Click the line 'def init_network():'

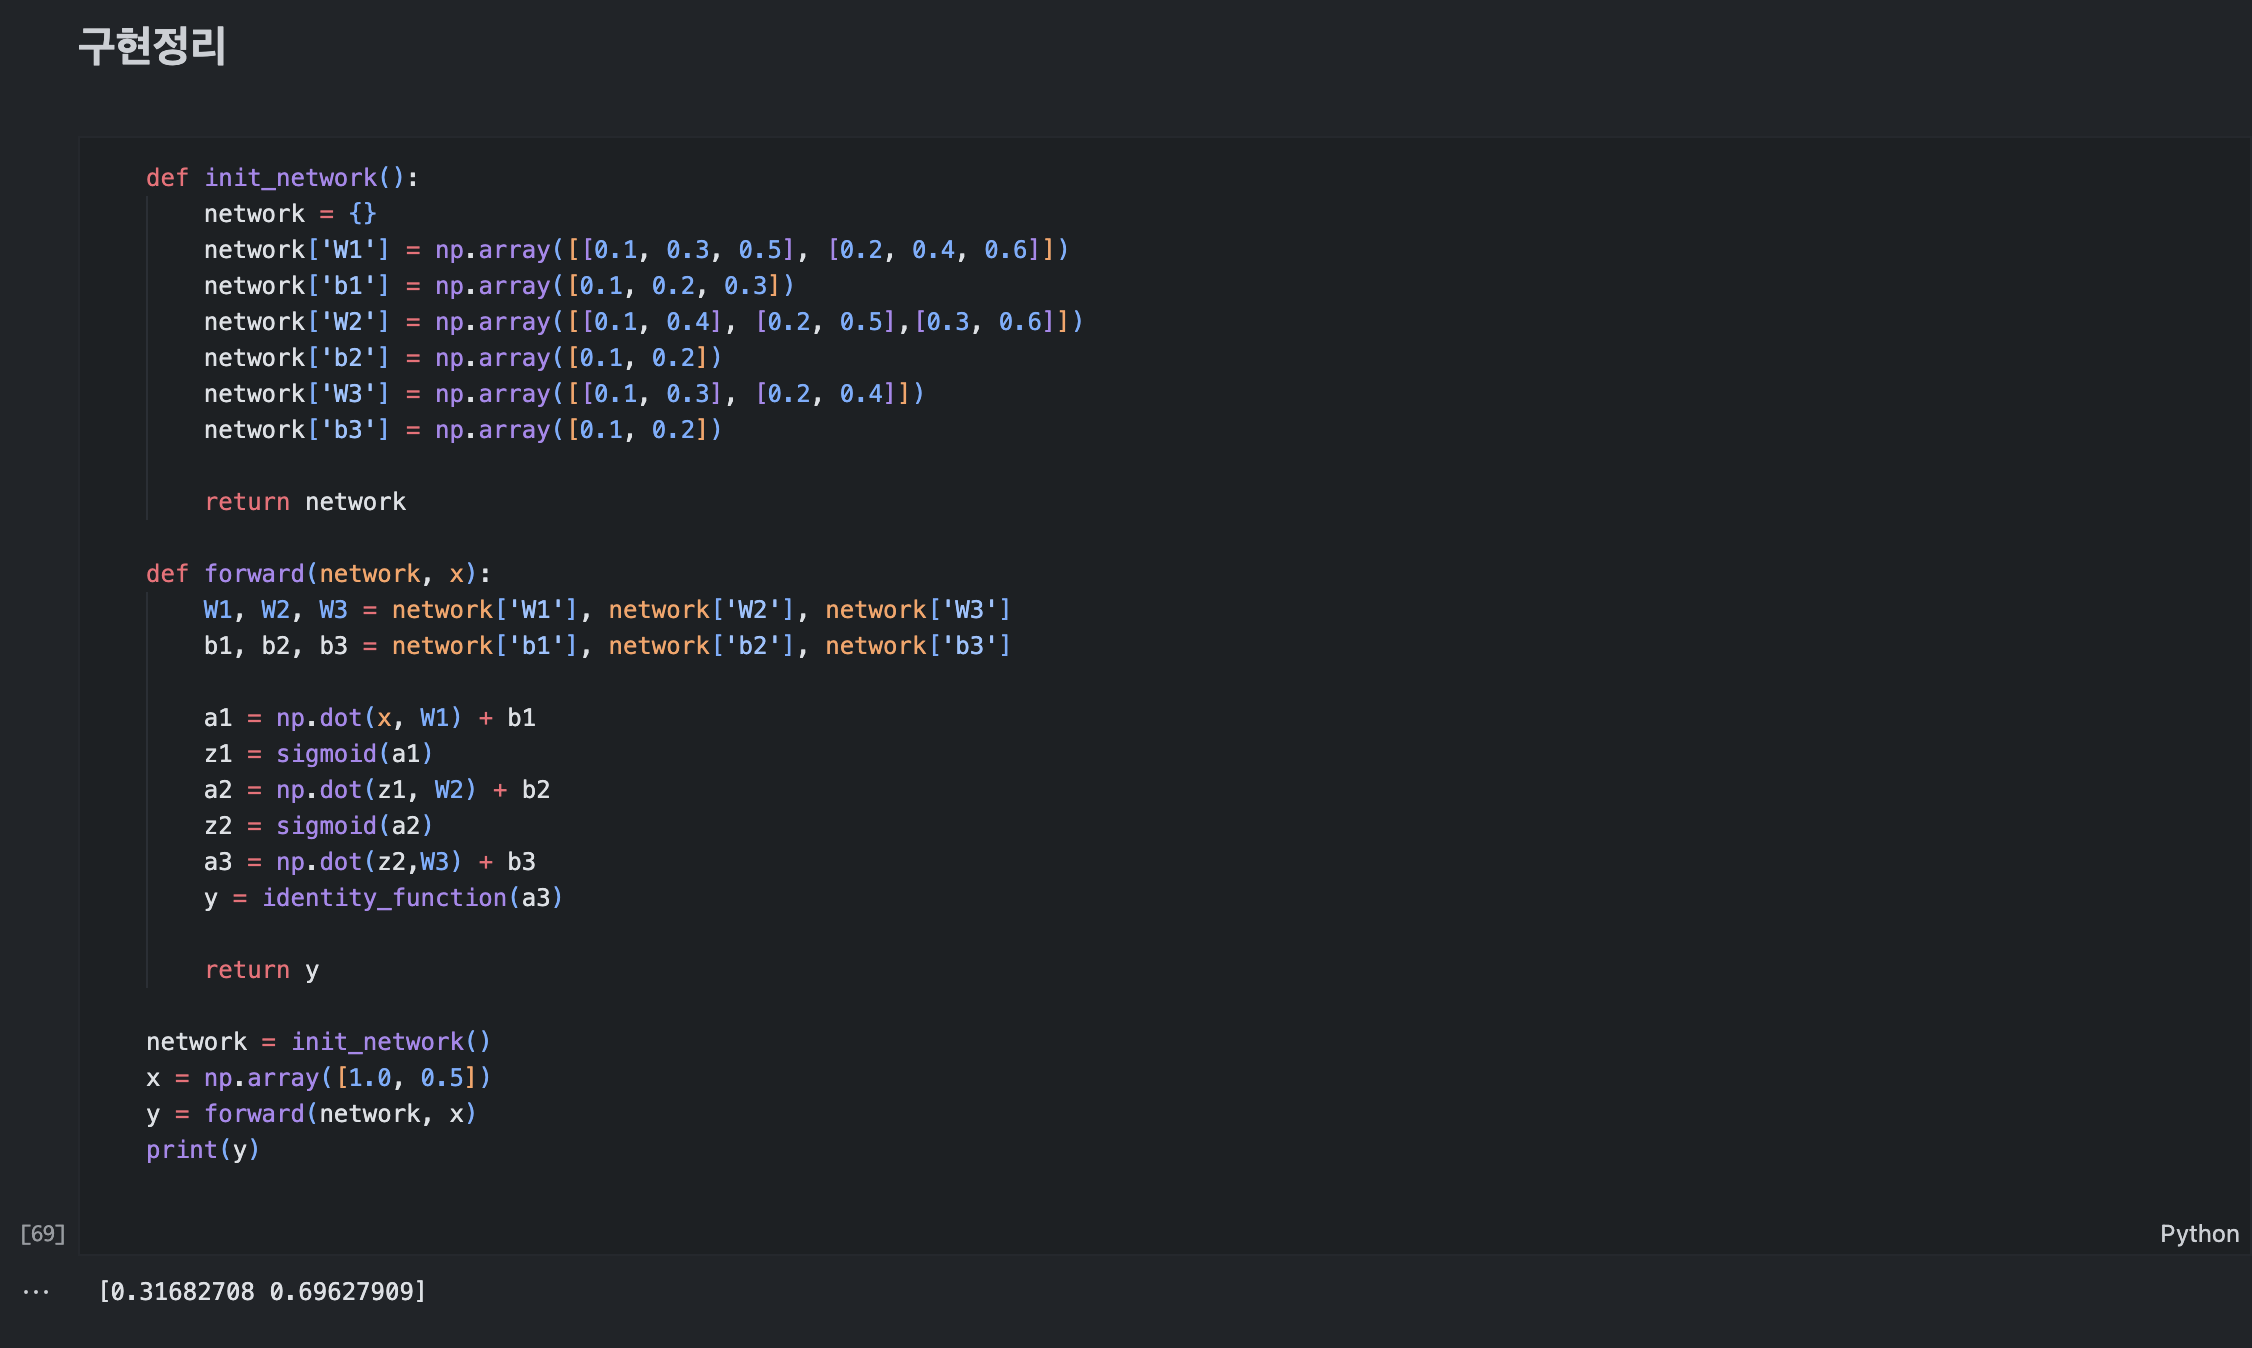click(x=282, y=178)
